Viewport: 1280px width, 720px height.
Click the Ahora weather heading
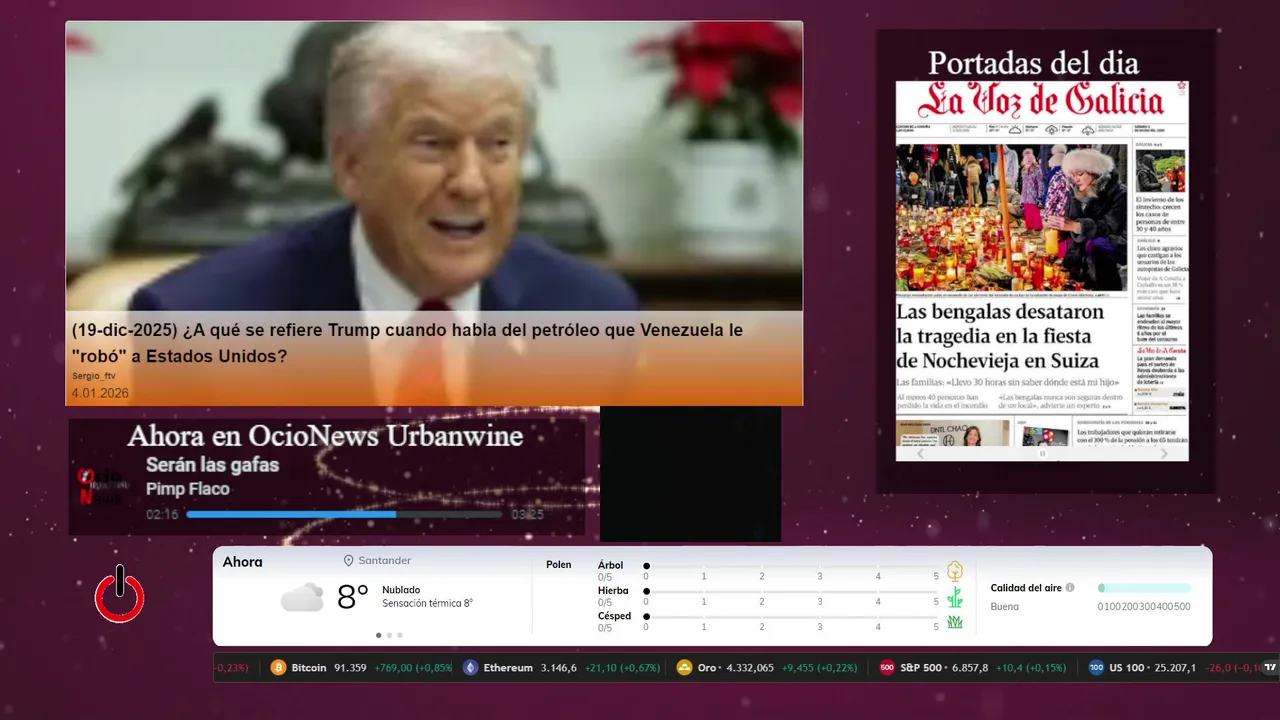click(x=243, y=562)
